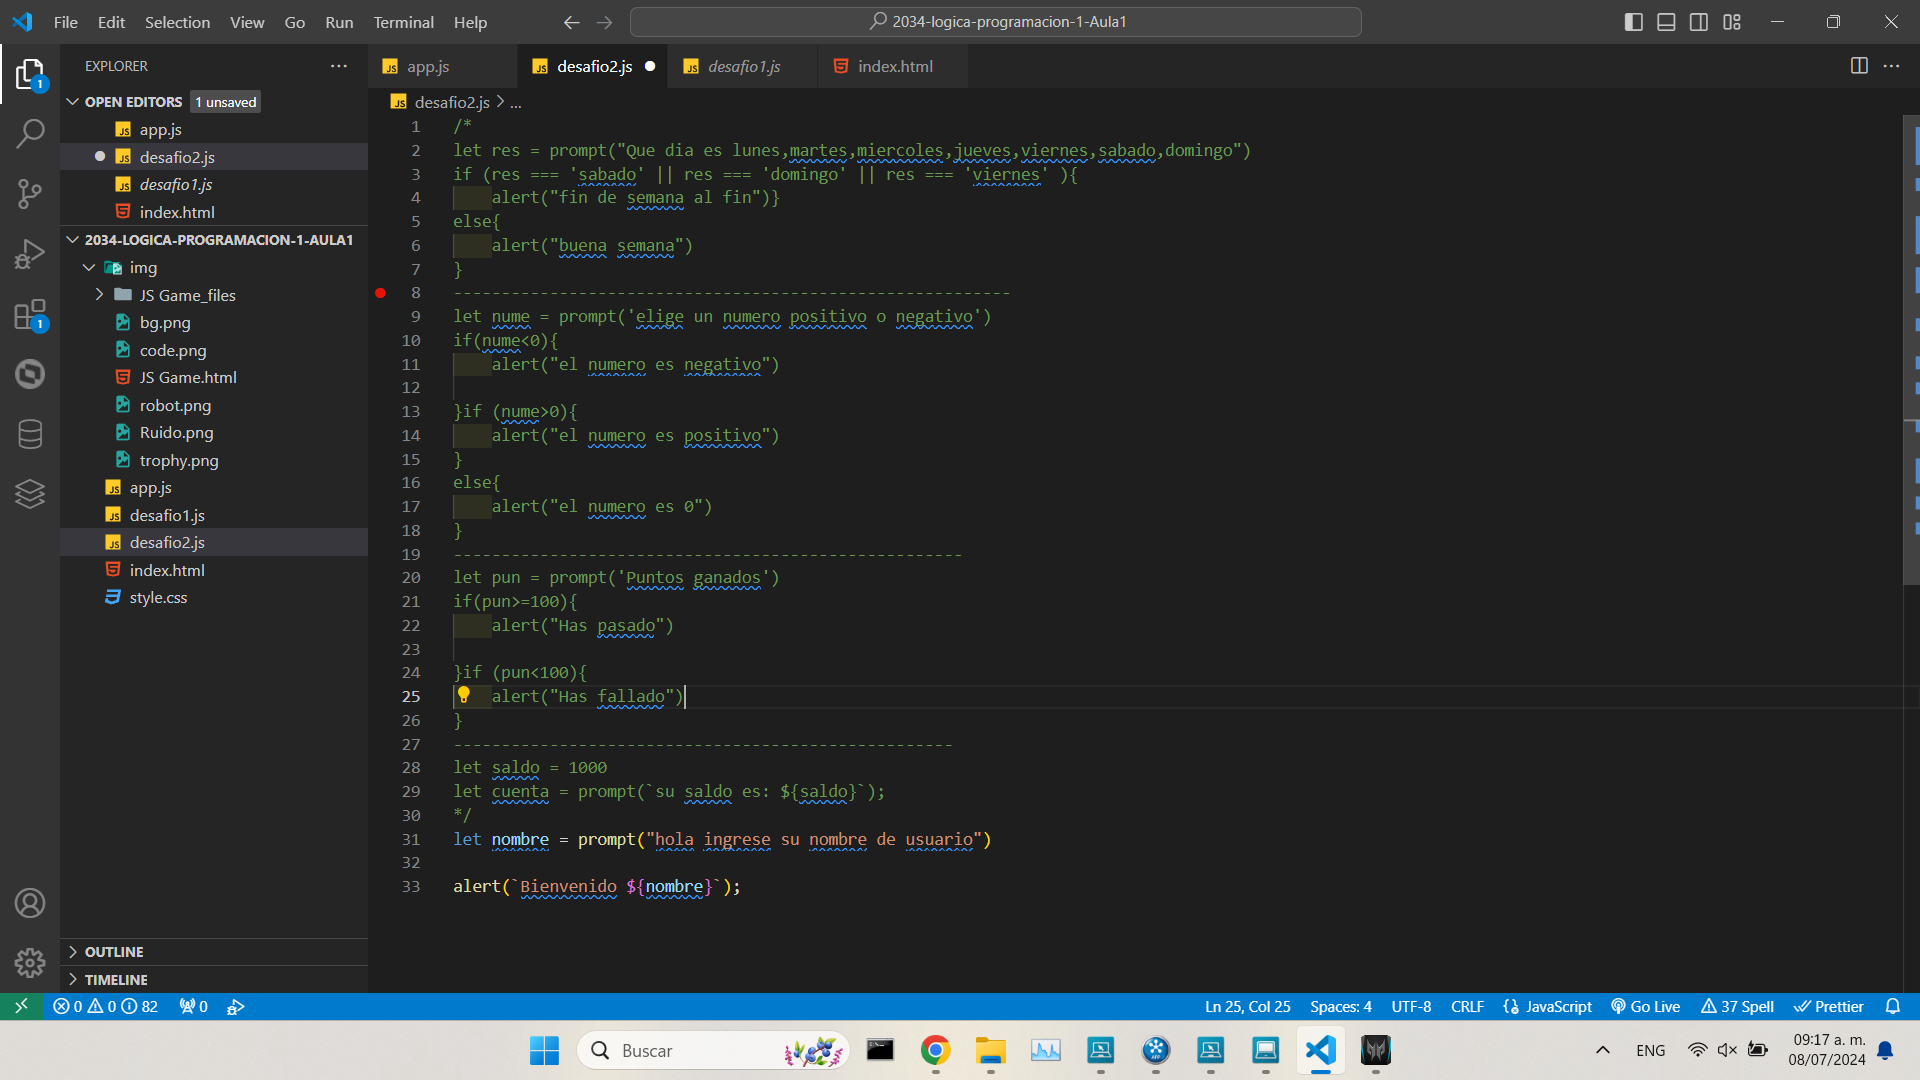Open the breadcrumb desafio2.js
Viewport: 1920px width, 1080px height.
451,102
